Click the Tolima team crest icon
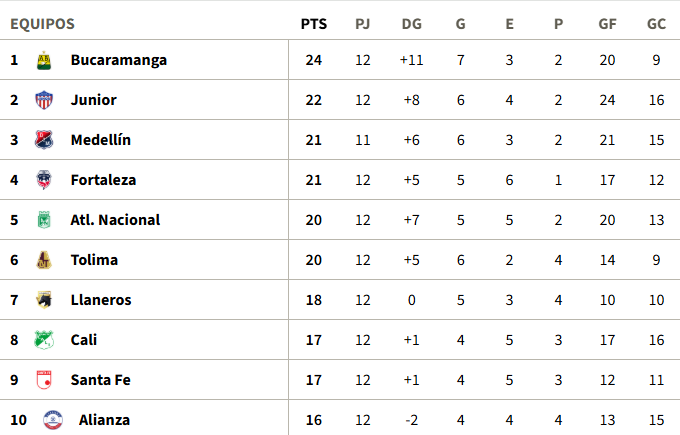 click(x=44, y=260)
